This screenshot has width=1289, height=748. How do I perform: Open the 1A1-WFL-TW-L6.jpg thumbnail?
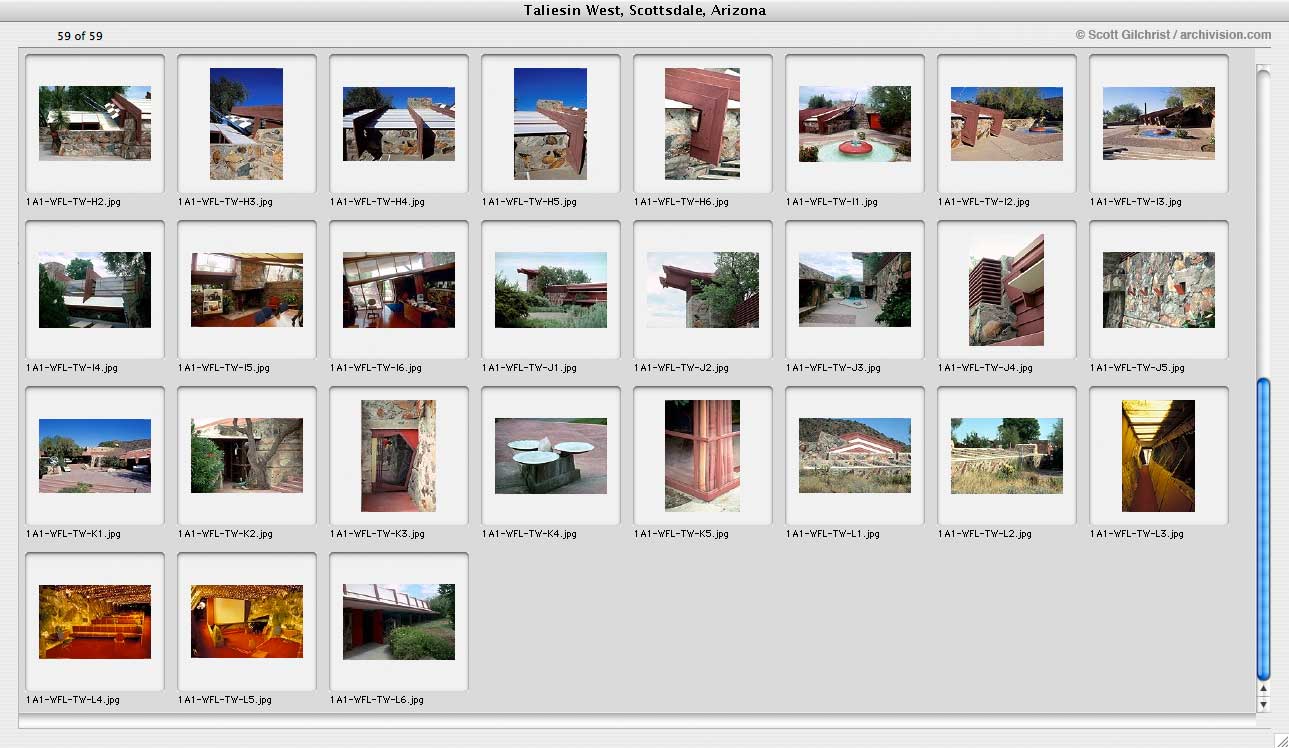coord(399,622)
